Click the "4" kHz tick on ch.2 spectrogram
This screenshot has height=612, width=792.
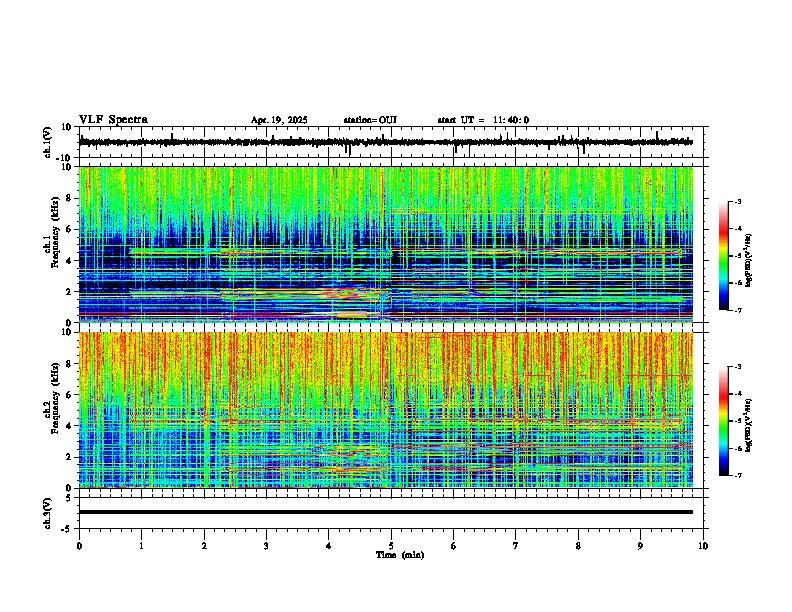(70, 426)
